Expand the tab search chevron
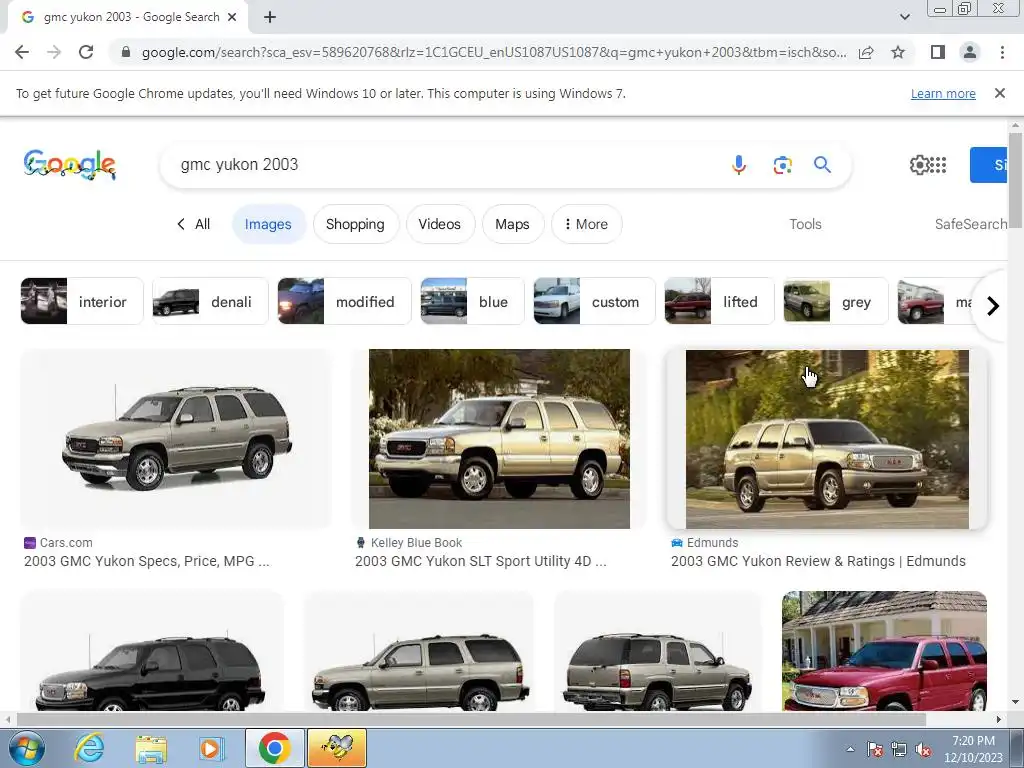Screen dimensions: 1024x768 (904, 17)
